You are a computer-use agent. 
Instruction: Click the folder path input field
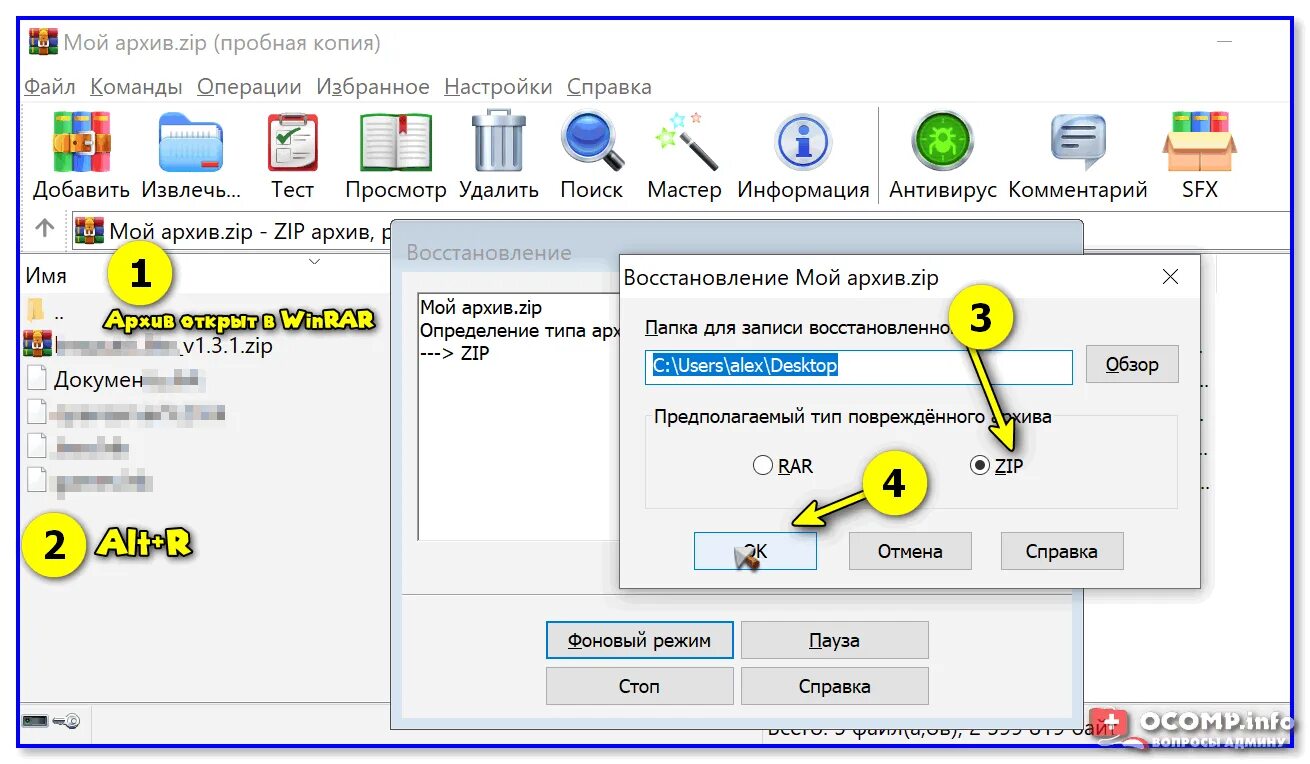pyautogui.click(x=859, y=366)
